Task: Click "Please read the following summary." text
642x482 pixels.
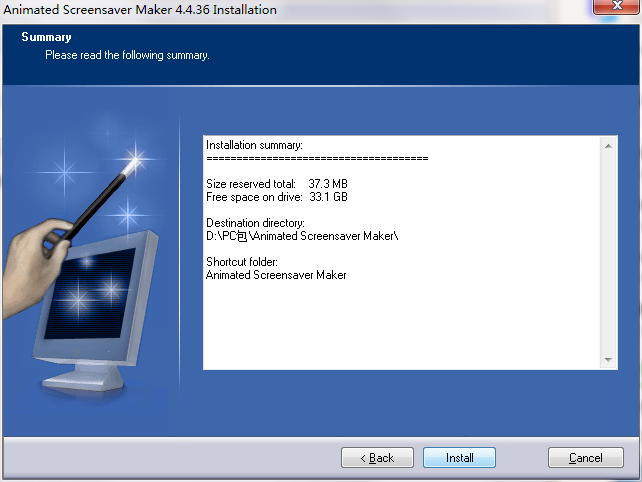Action: tap(127, 55)
